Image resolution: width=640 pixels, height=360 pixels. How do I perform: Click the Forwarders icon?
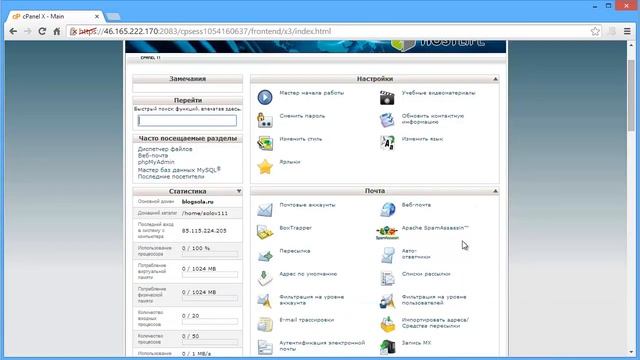[x=264, y=256]
